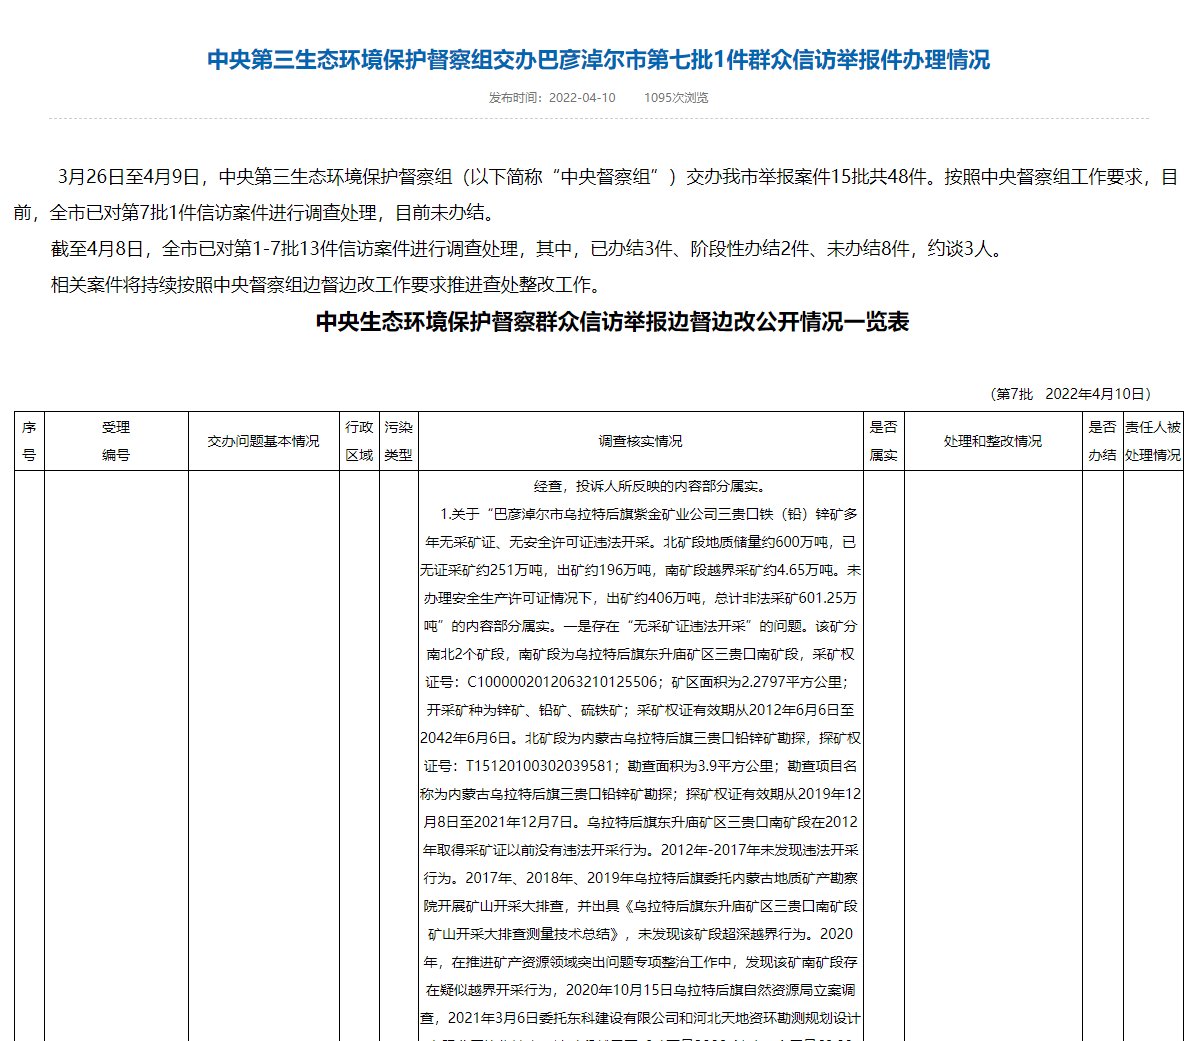Click the page title about 巴彦淖尔市第七批举报件
The image size is (1197, 1041).
(598, 60)
